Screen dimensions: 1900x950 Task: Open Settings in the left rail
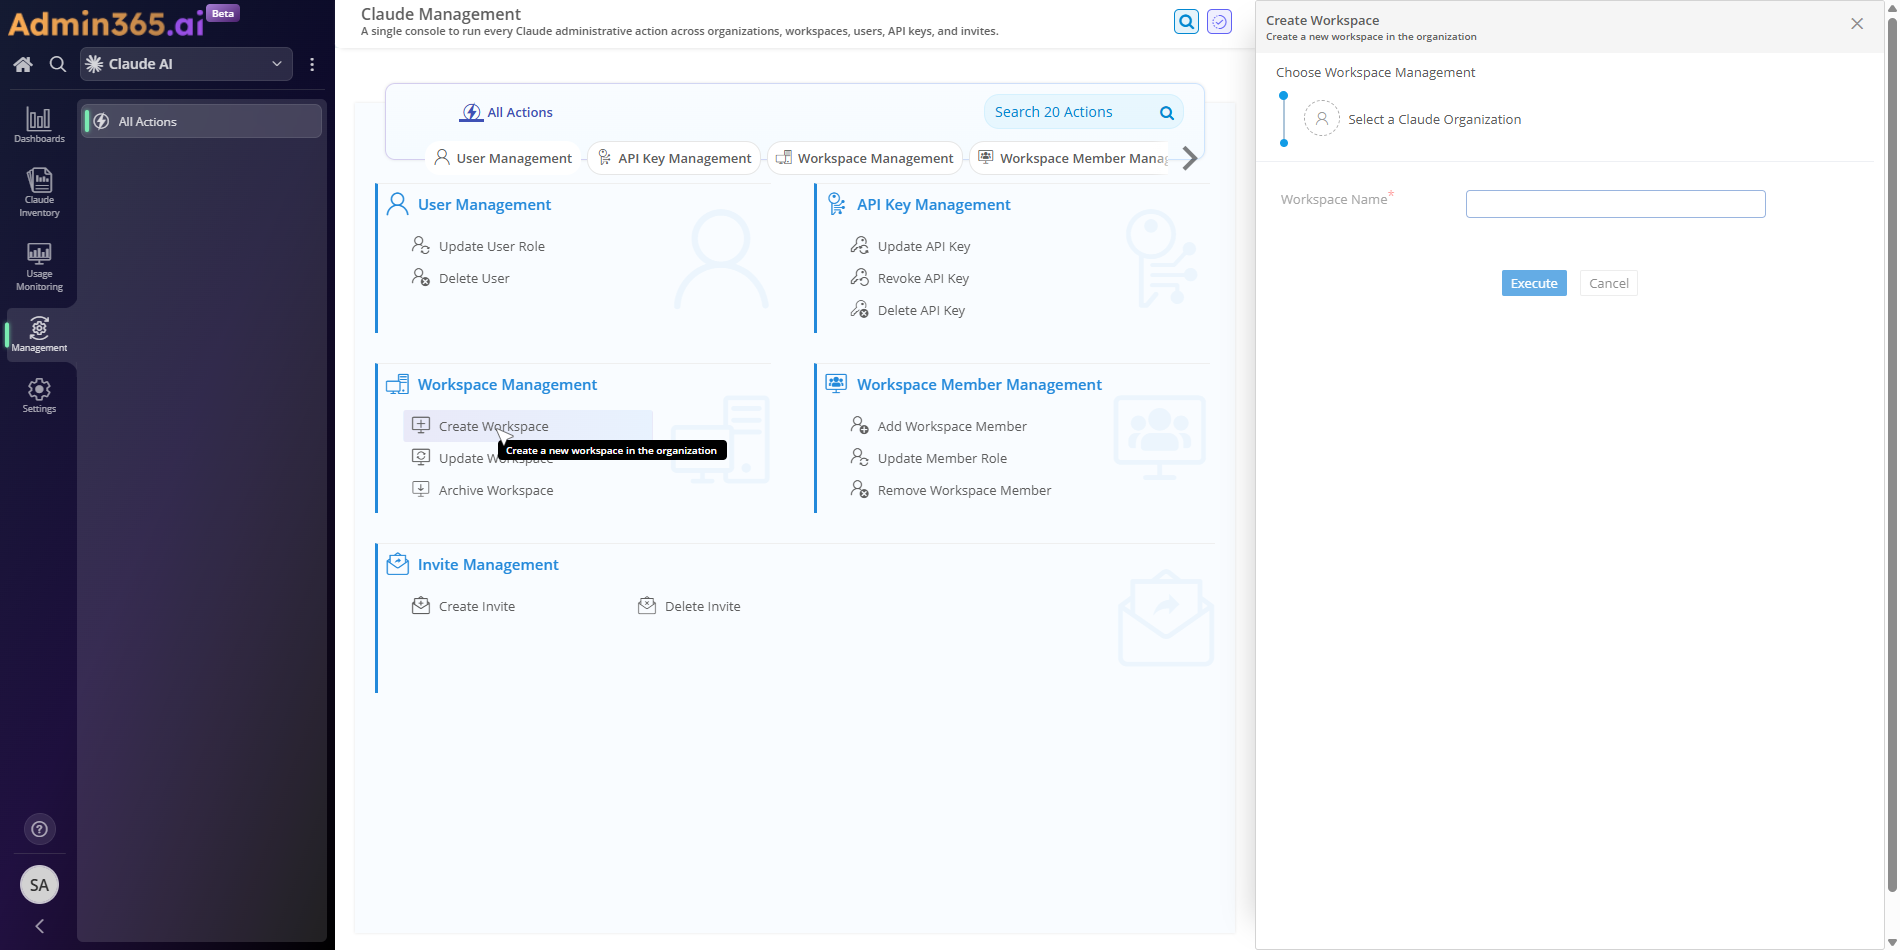(x=39, y=395)
